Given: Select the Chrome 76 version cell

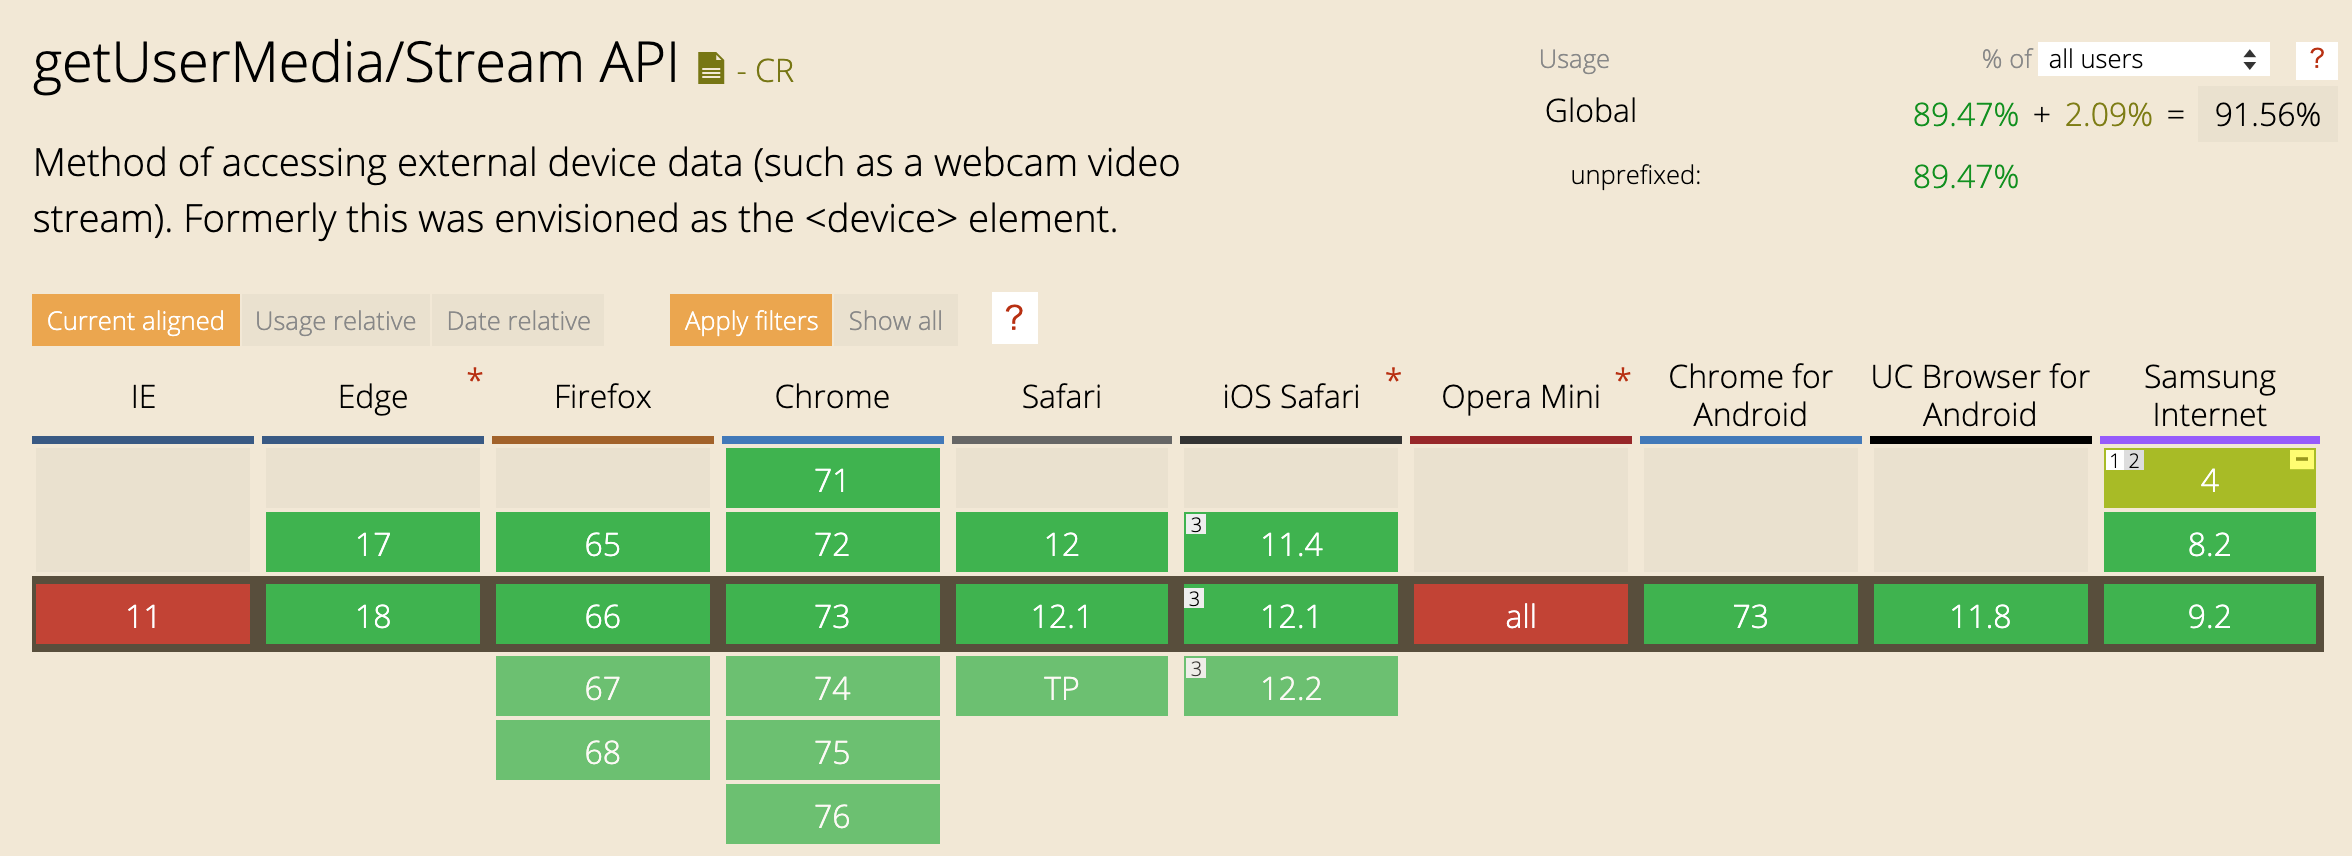Looking at the screenshot, I should [x=833, y=814].
